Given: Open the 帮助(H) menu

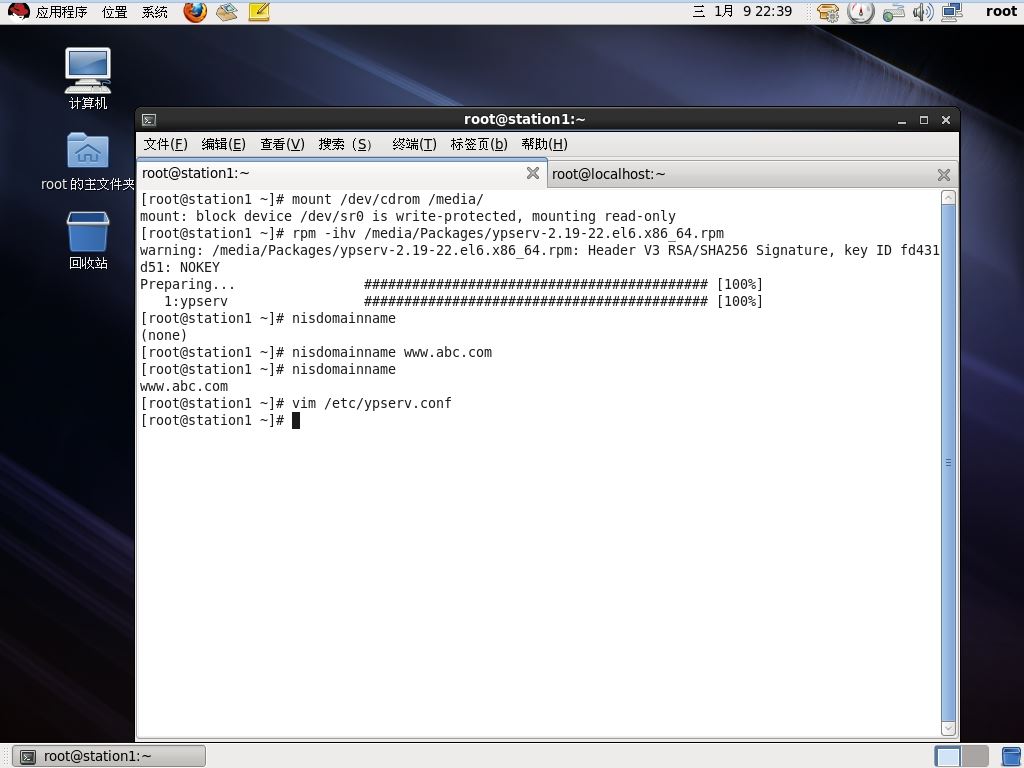Looking at the screenshot, I should (544, 144).
